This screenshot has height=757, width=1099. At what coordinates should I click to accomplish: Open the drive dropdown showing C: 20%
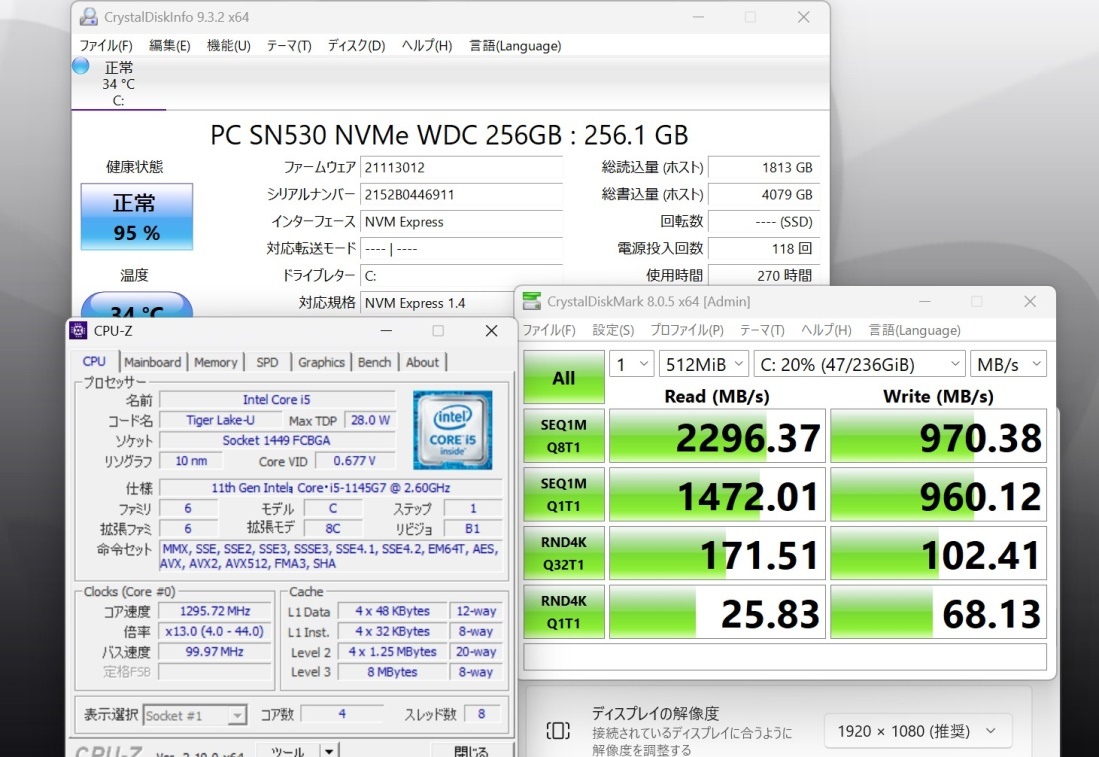click(x=859, y=364)
